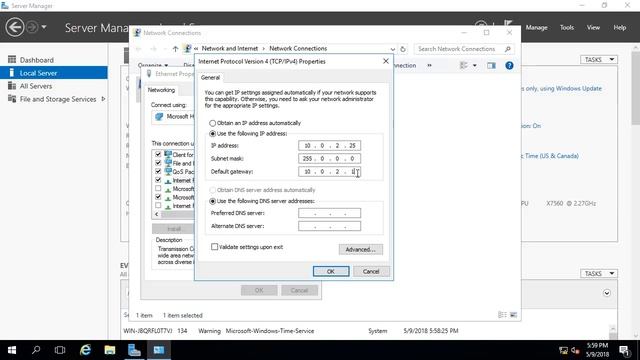Open the Help menu

[620, 27]
